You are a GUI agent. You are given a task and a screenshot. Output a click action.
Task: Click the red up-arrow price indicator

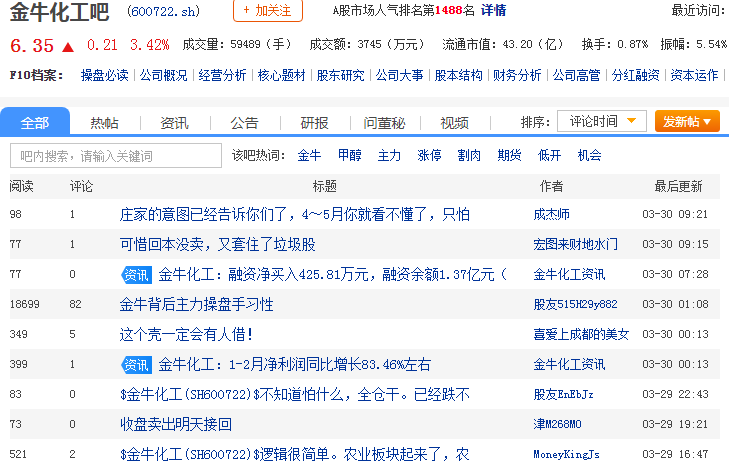click(68, 47)
